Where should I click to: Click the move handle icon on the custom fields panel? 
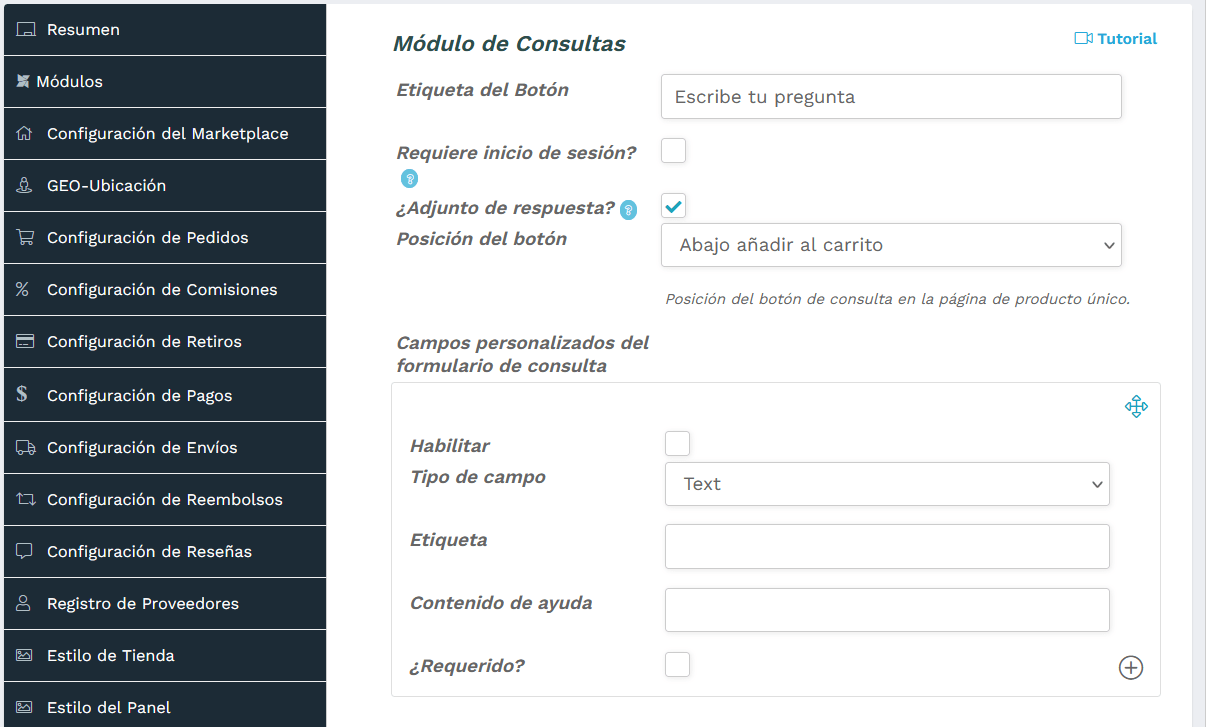click(x=1137, y=407)
